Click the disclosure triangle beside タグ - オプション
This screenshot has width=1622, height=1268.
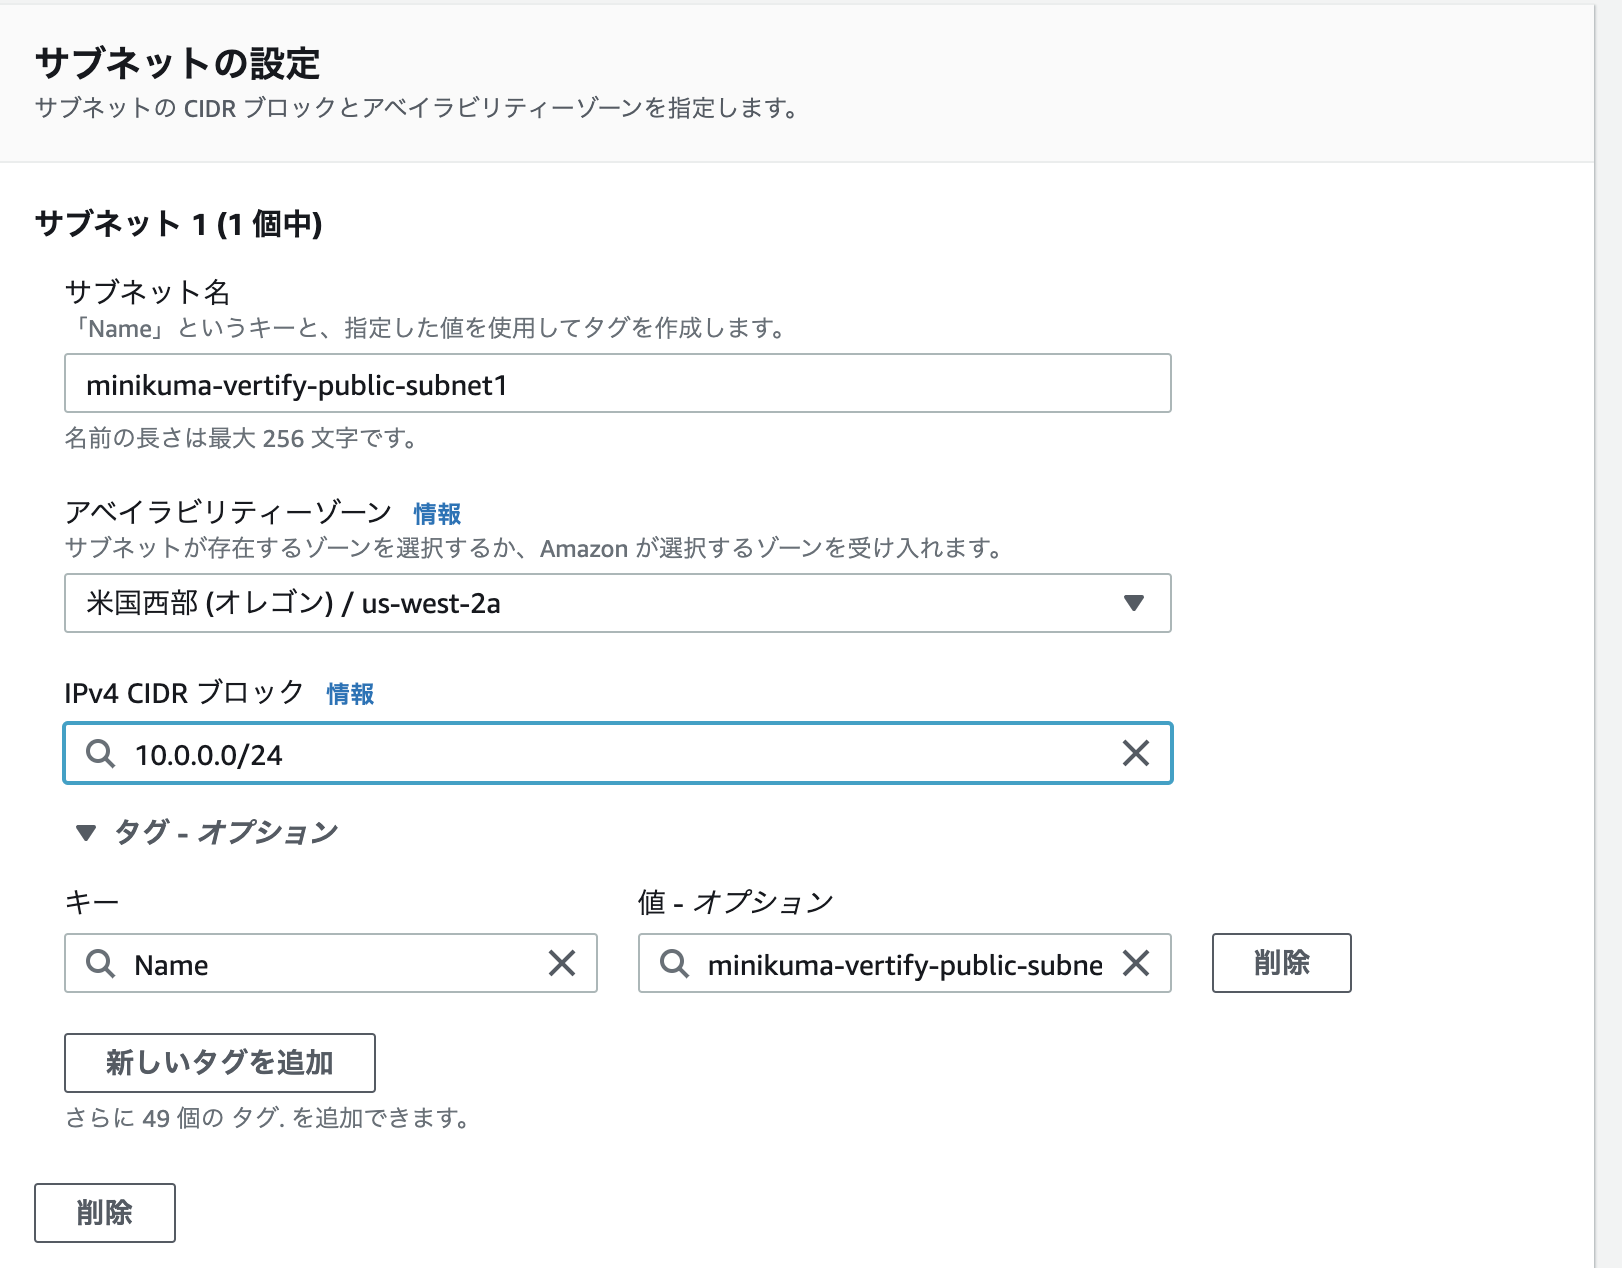84,831
